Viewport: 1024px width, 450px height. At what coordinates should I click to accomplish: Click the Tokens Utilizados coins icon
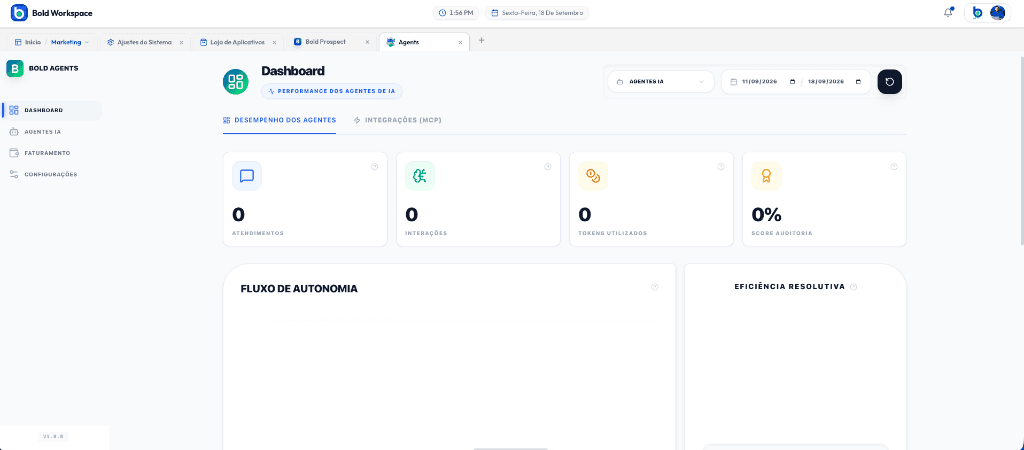pyautogui.click(x=593, y=176)
